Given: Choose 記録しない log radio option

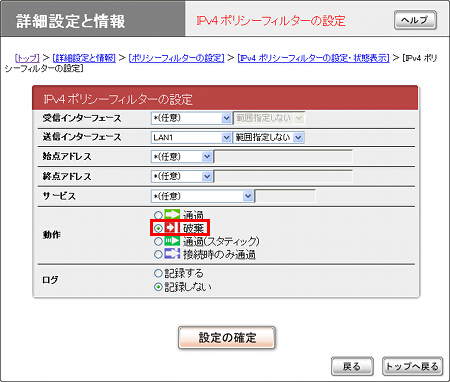Looking at the screenshot, I should point(158,287).
